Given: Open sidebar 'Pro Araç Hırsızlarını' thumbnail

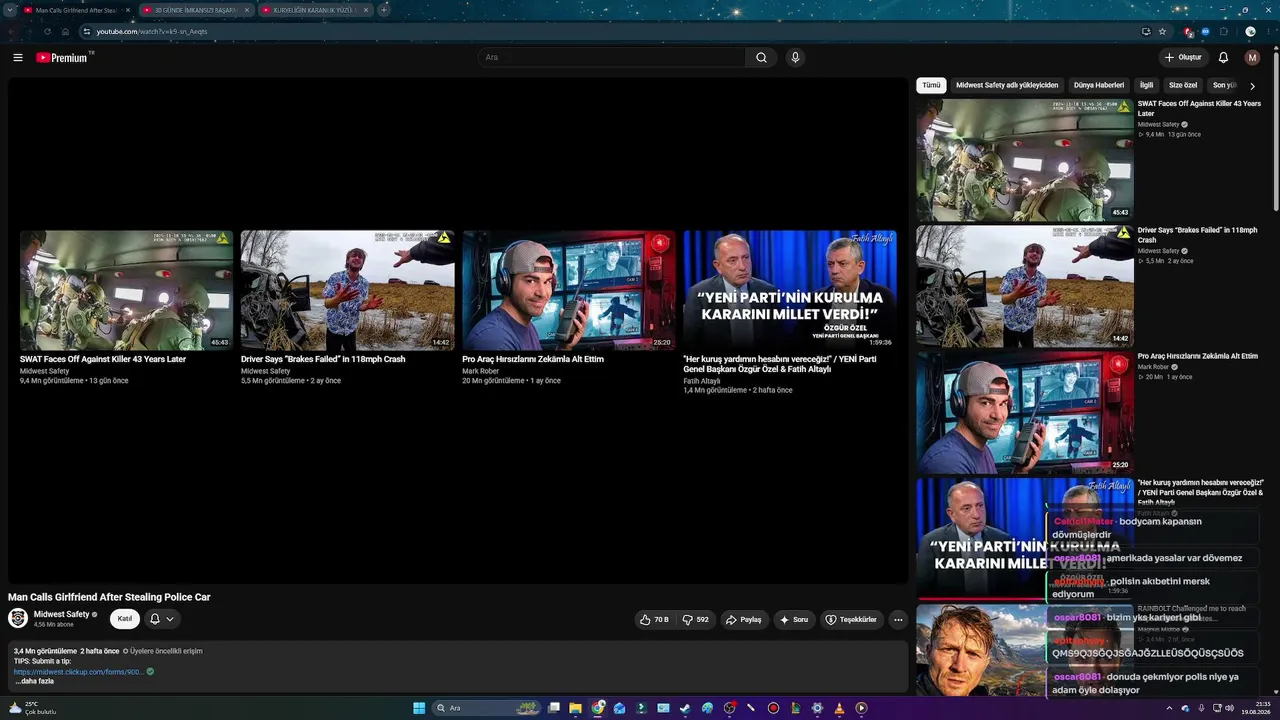Looking at the screenshot, I should point(1025,412).
